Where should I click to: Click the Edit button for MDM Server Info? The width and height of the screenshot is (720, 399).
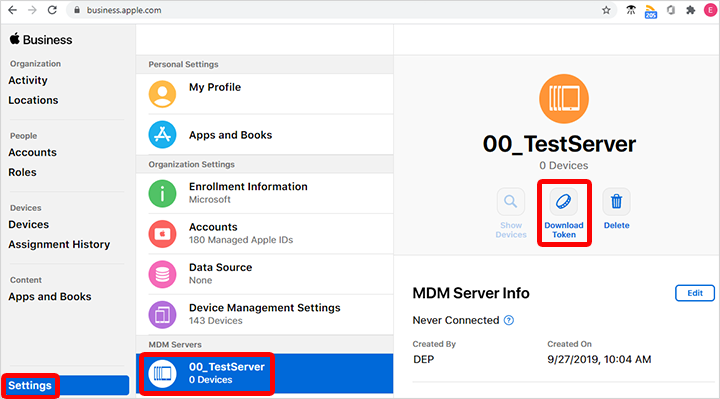(695, 293)
